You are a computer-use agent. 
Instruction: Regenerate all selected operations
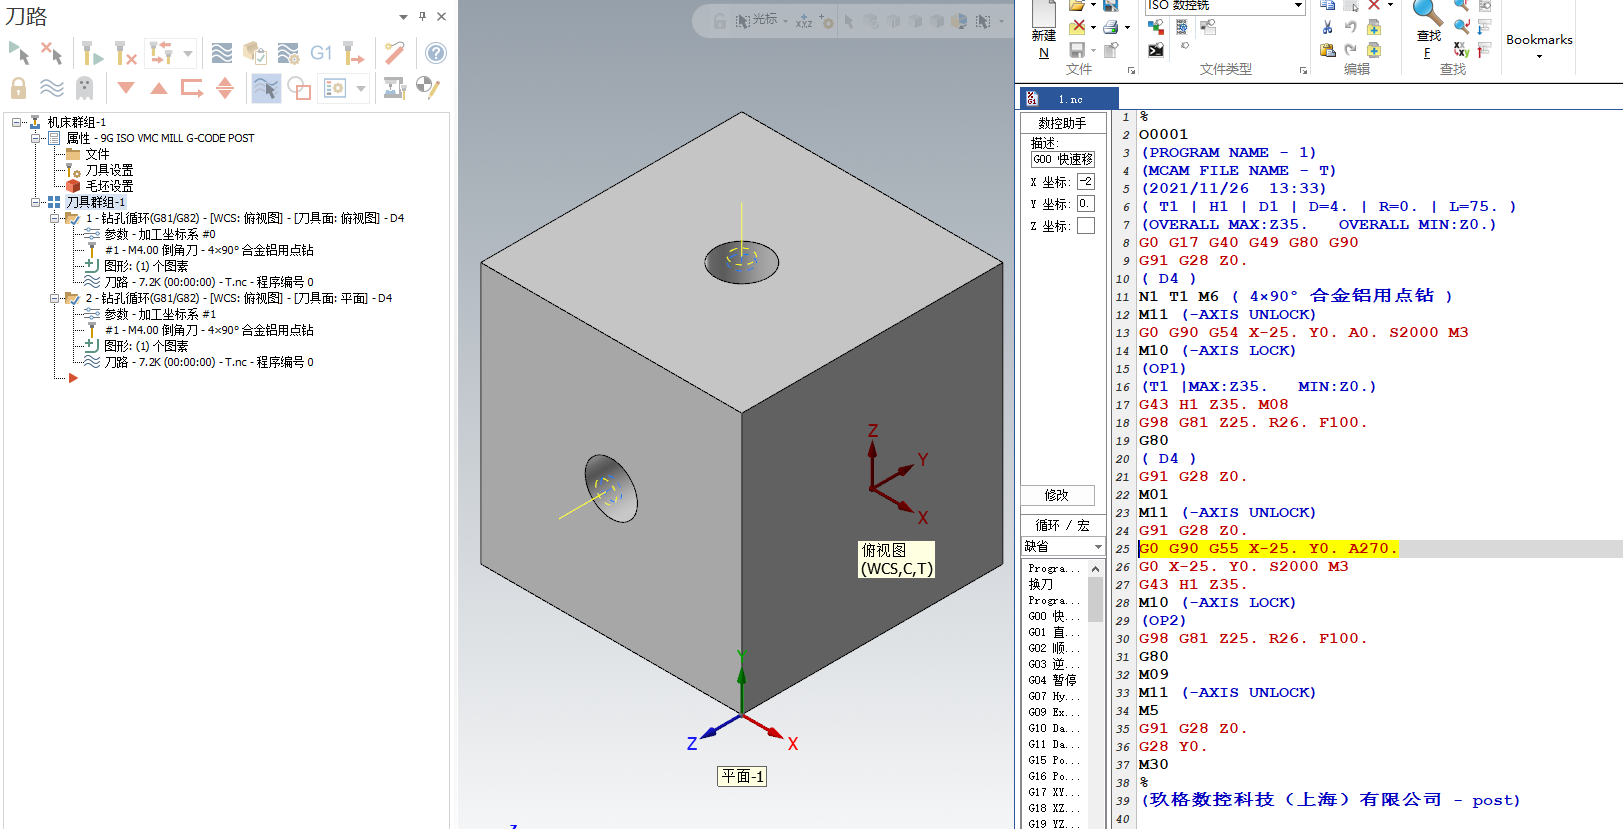pos(92,53)
